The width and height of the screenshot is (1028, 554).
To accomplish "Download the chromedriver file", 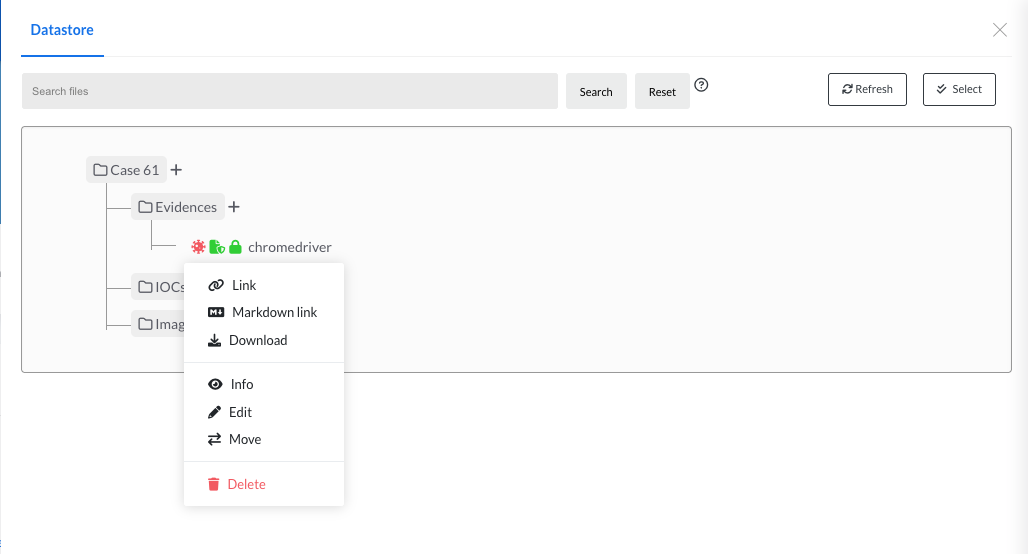I will 257,340.
